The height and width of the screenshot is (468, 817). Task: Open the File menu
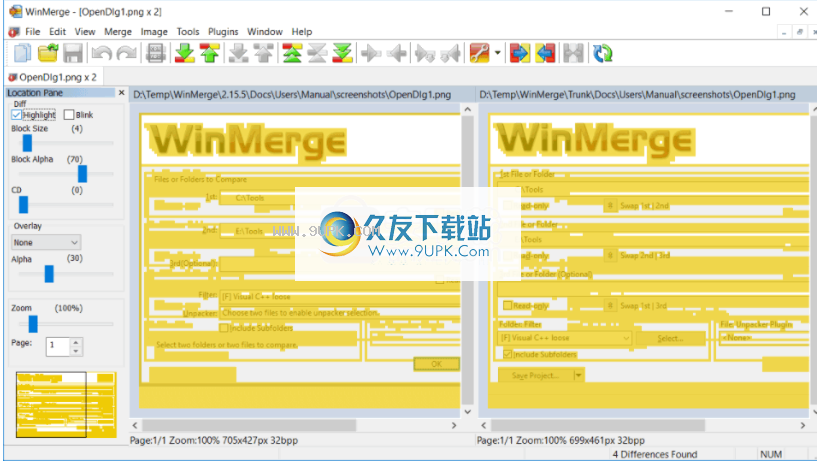[32, 32]
